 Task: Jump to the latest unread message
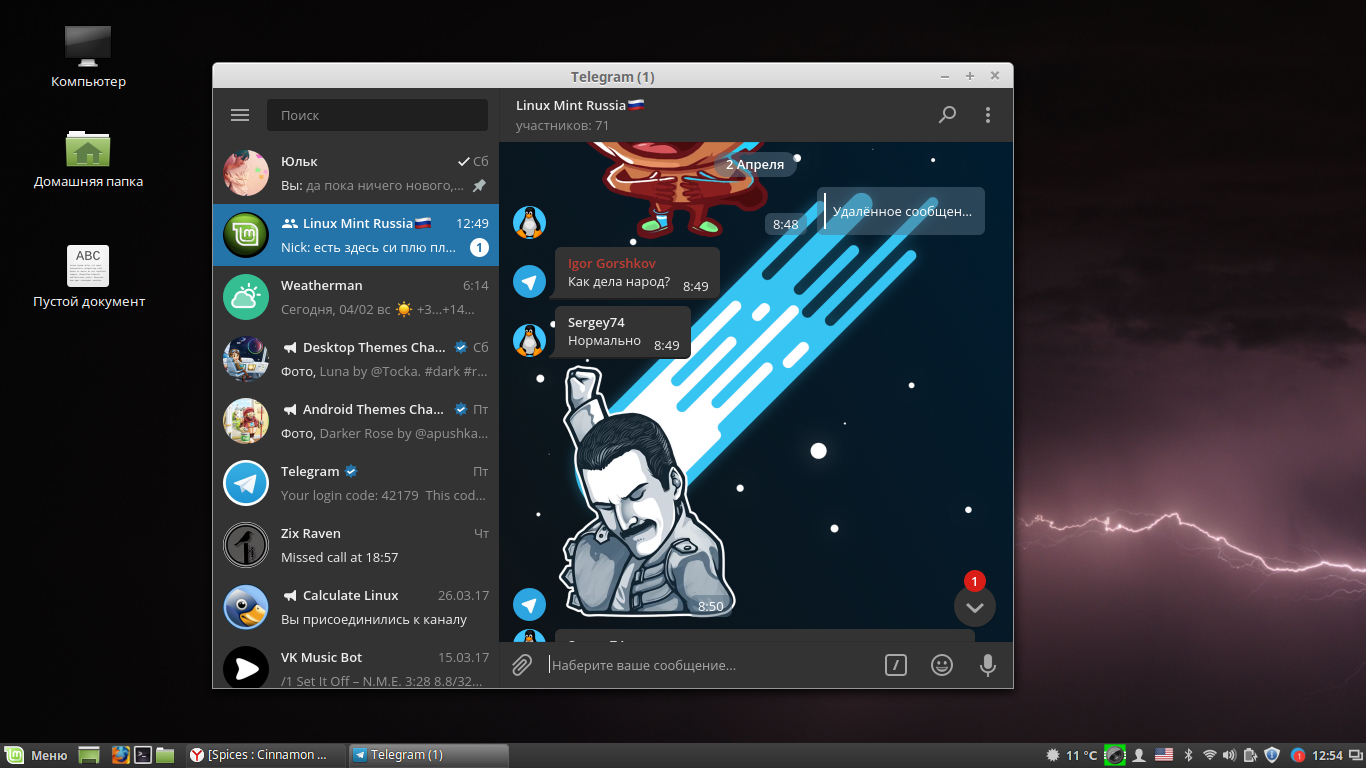point(975,606)
